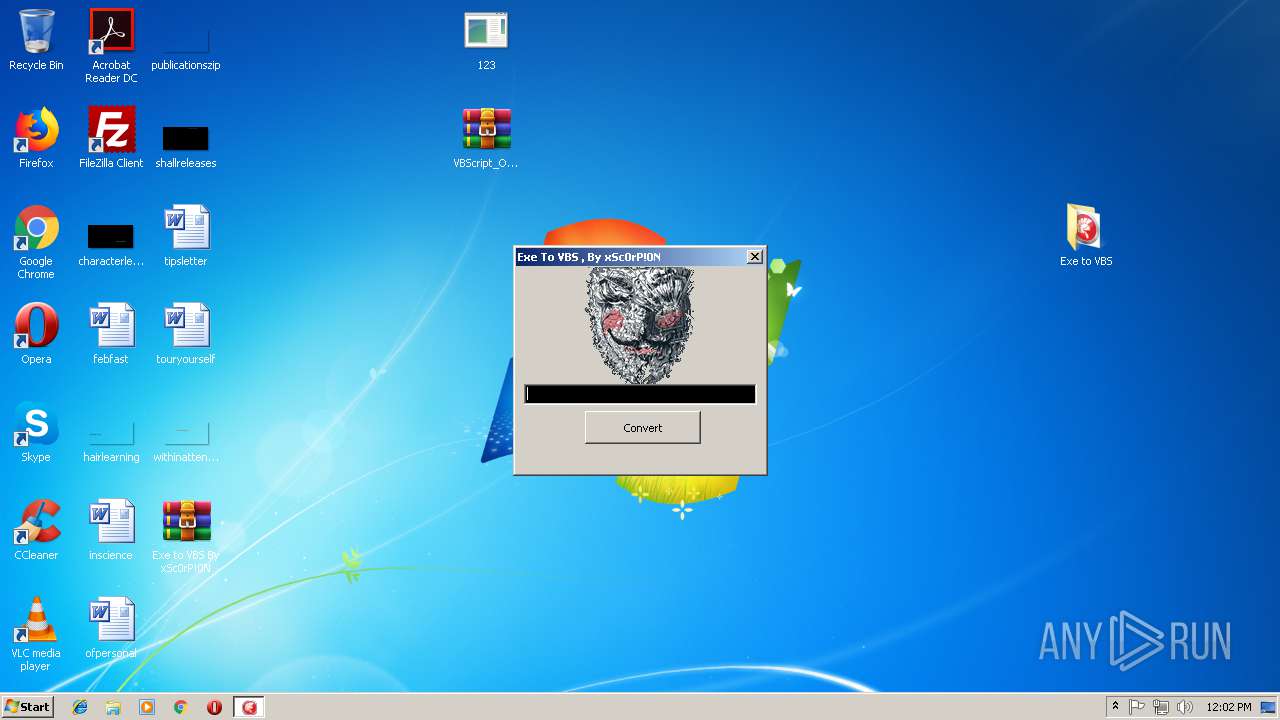Open the Exe to VBS folder
This screenshot has height=720, width=1280.
pos(1086,236)
